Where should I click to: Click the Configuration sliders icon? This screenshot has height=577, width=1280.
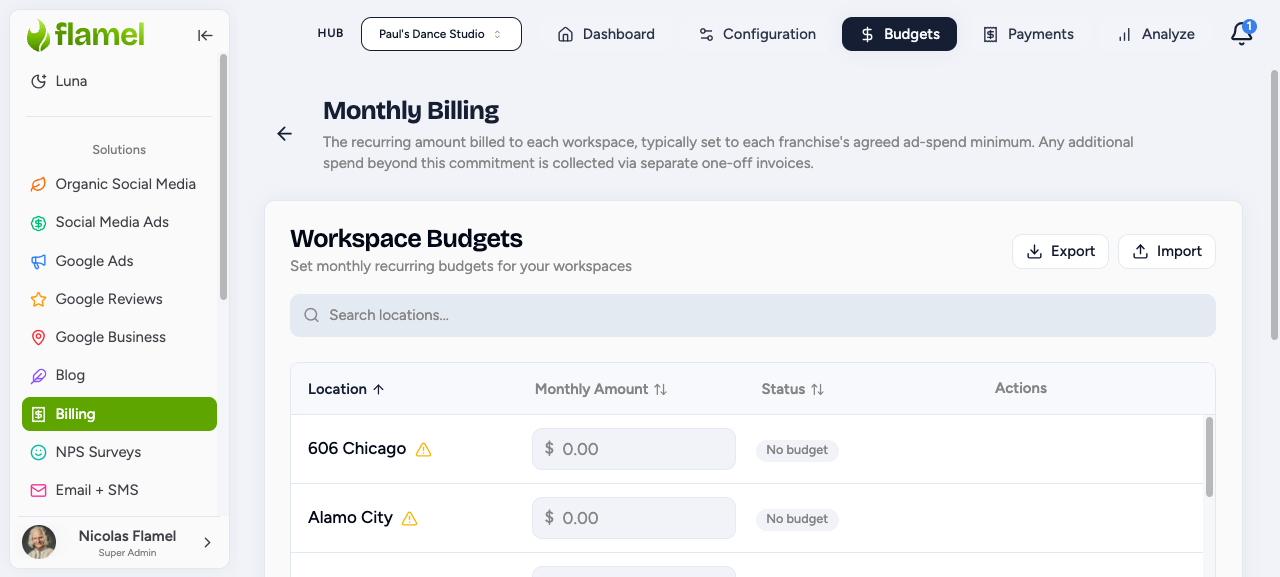coord(706,34)
